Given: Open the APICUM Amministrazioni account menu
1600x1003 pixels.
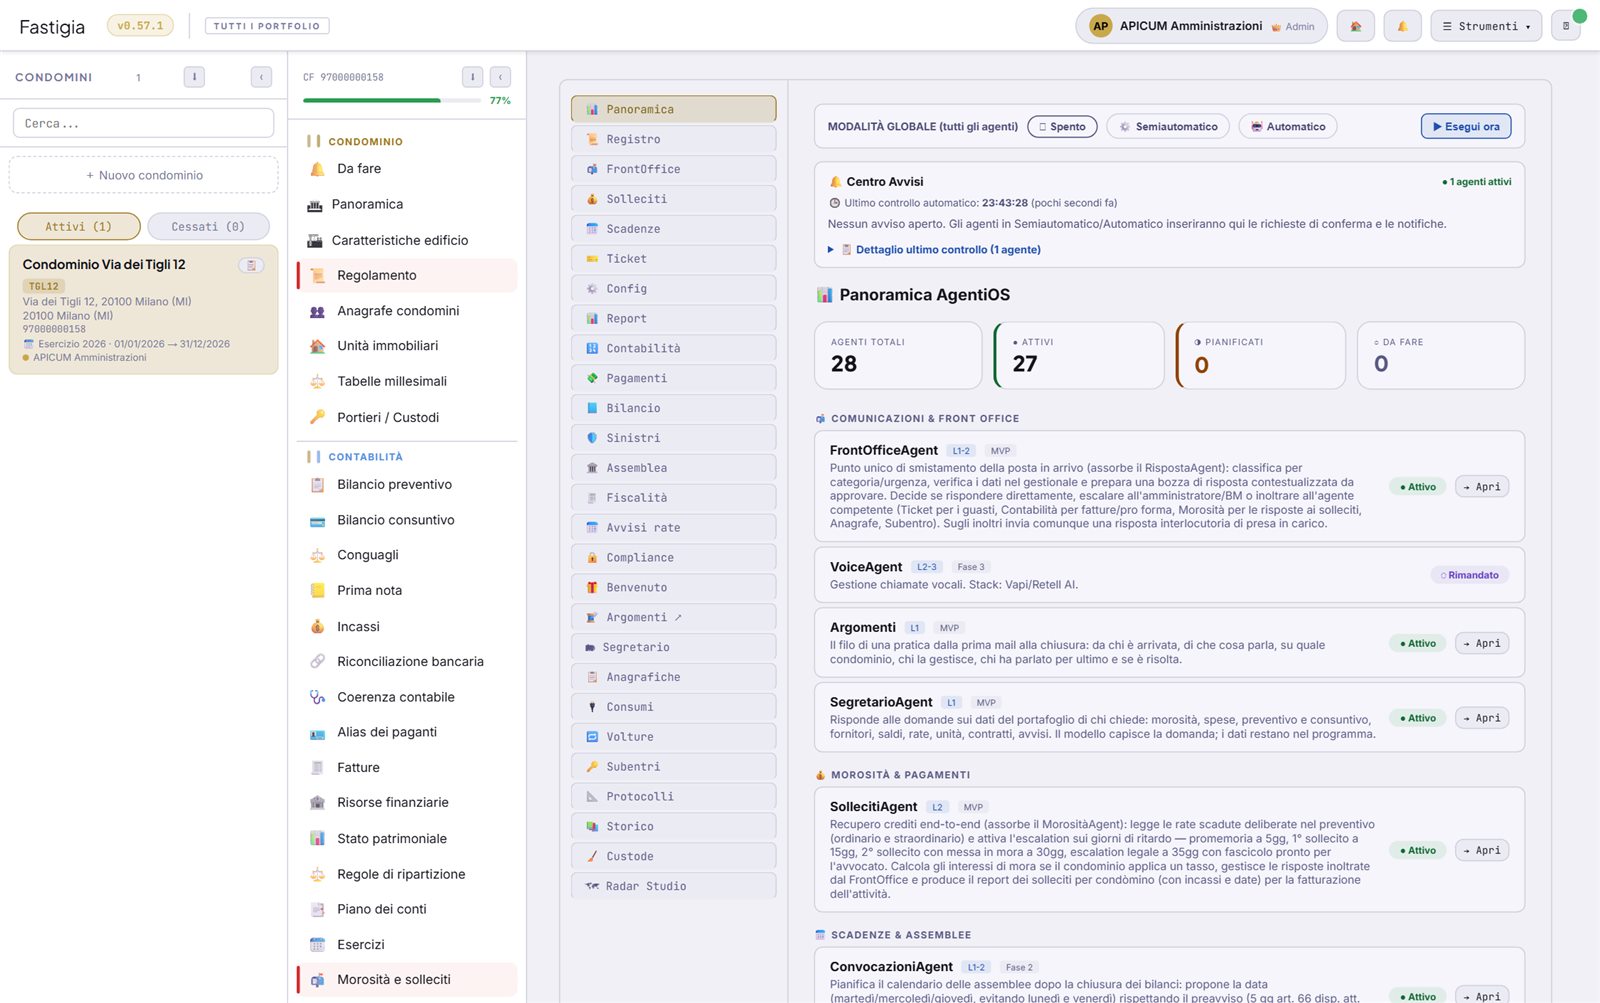Looking at the screenshot, I should pos(1201,26).
